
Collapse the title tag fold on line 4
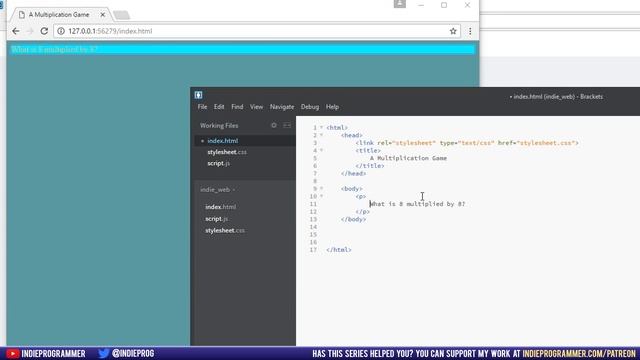[x=321, y=150]
